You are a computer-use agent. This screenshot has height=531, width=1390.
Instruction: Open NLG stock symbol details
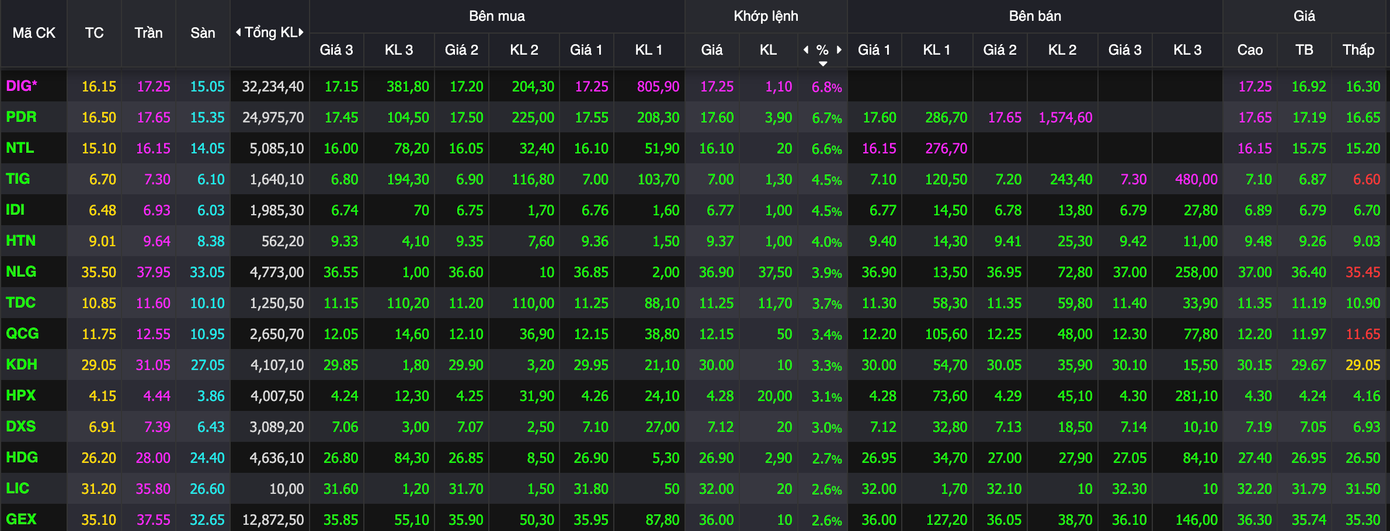point(20,273)
